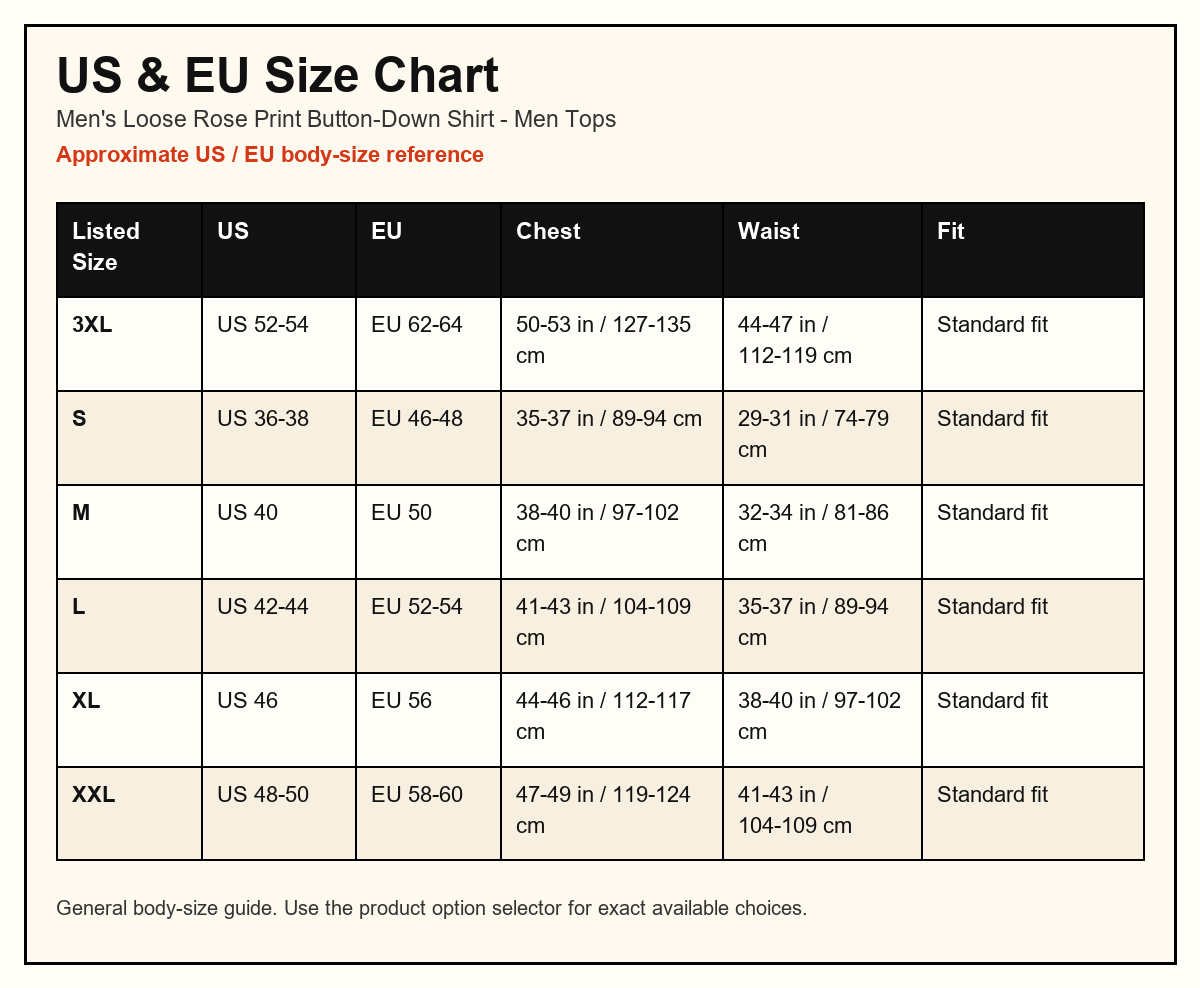The image size is (1200, 988).
Task: Select the XL listed size cell
Action: (130, 720)
